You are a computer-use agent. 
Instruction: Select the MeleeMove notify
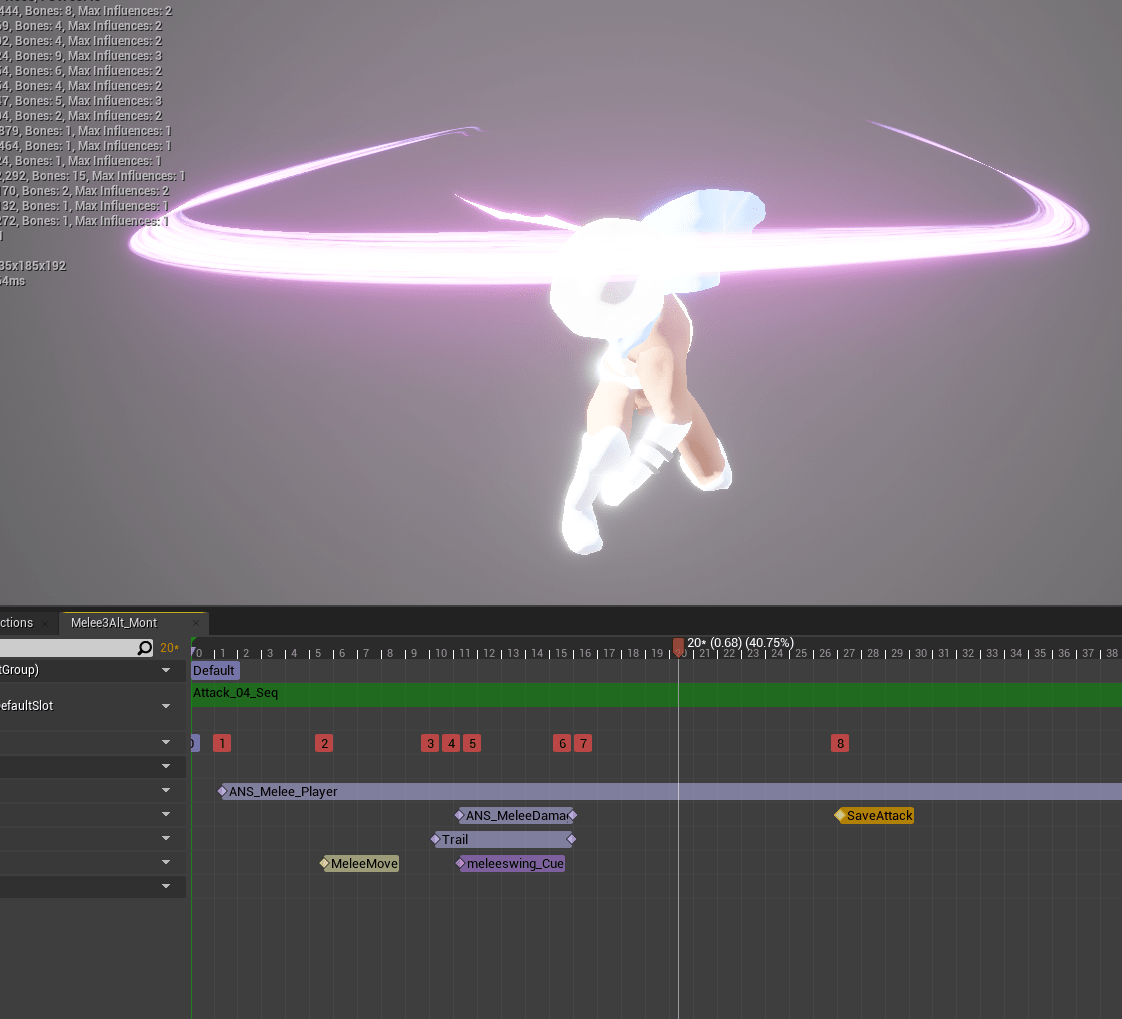[364, 864]
